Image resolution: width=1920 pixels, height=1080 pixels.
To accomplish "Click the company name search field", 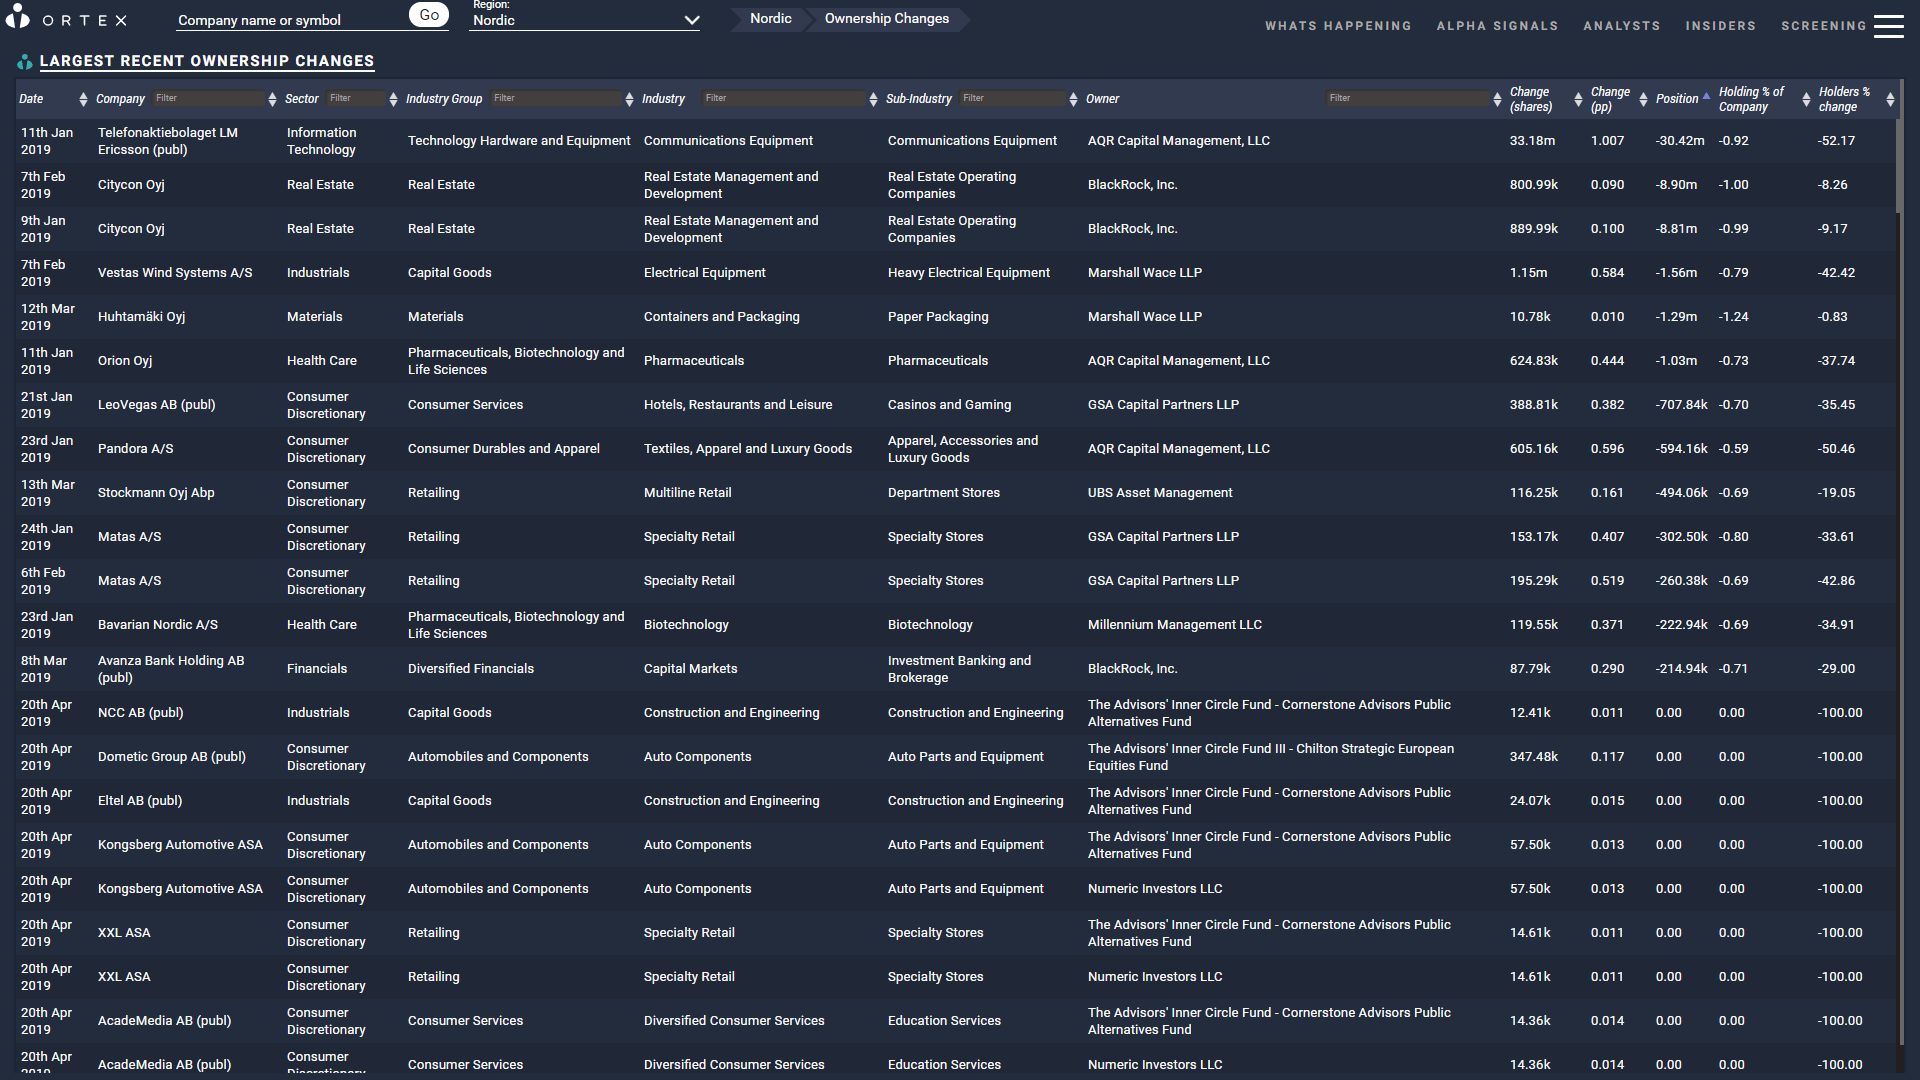I will [x=290, y=19].
